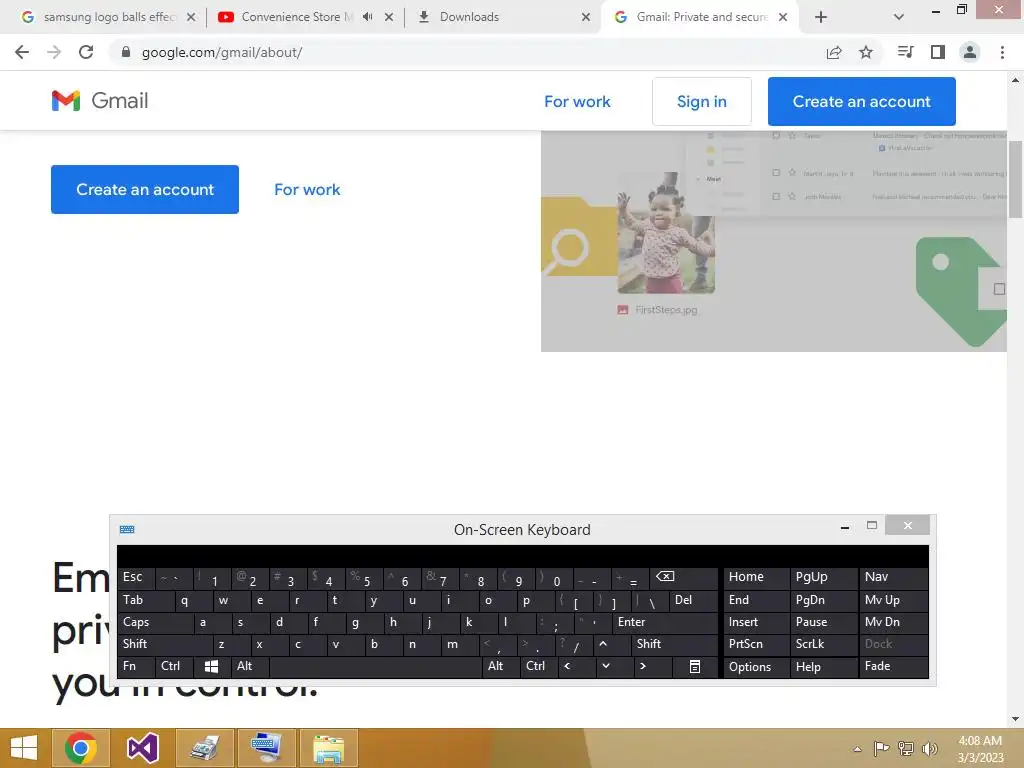This screenshot has height=768, width=1024.
Task: Click the Windows logo key on keyboard
Action: (x=212, y=667)
